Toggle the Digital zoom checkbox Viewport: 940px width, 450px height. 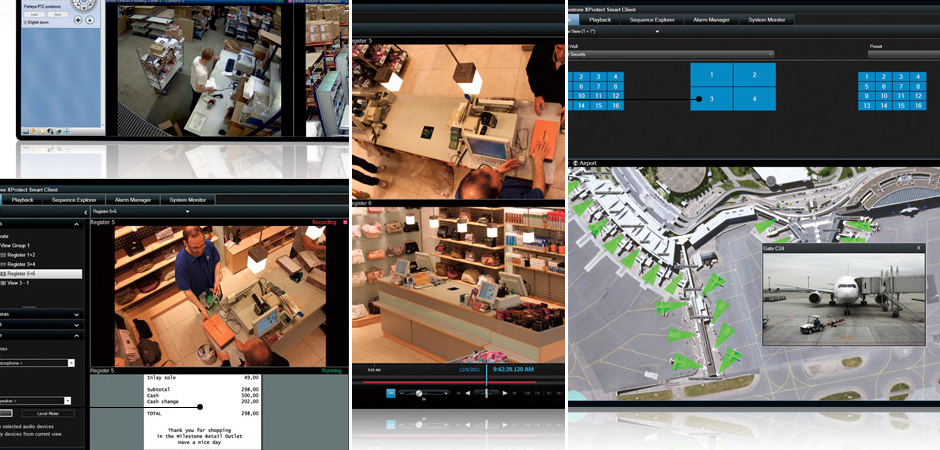coord(25,22)
